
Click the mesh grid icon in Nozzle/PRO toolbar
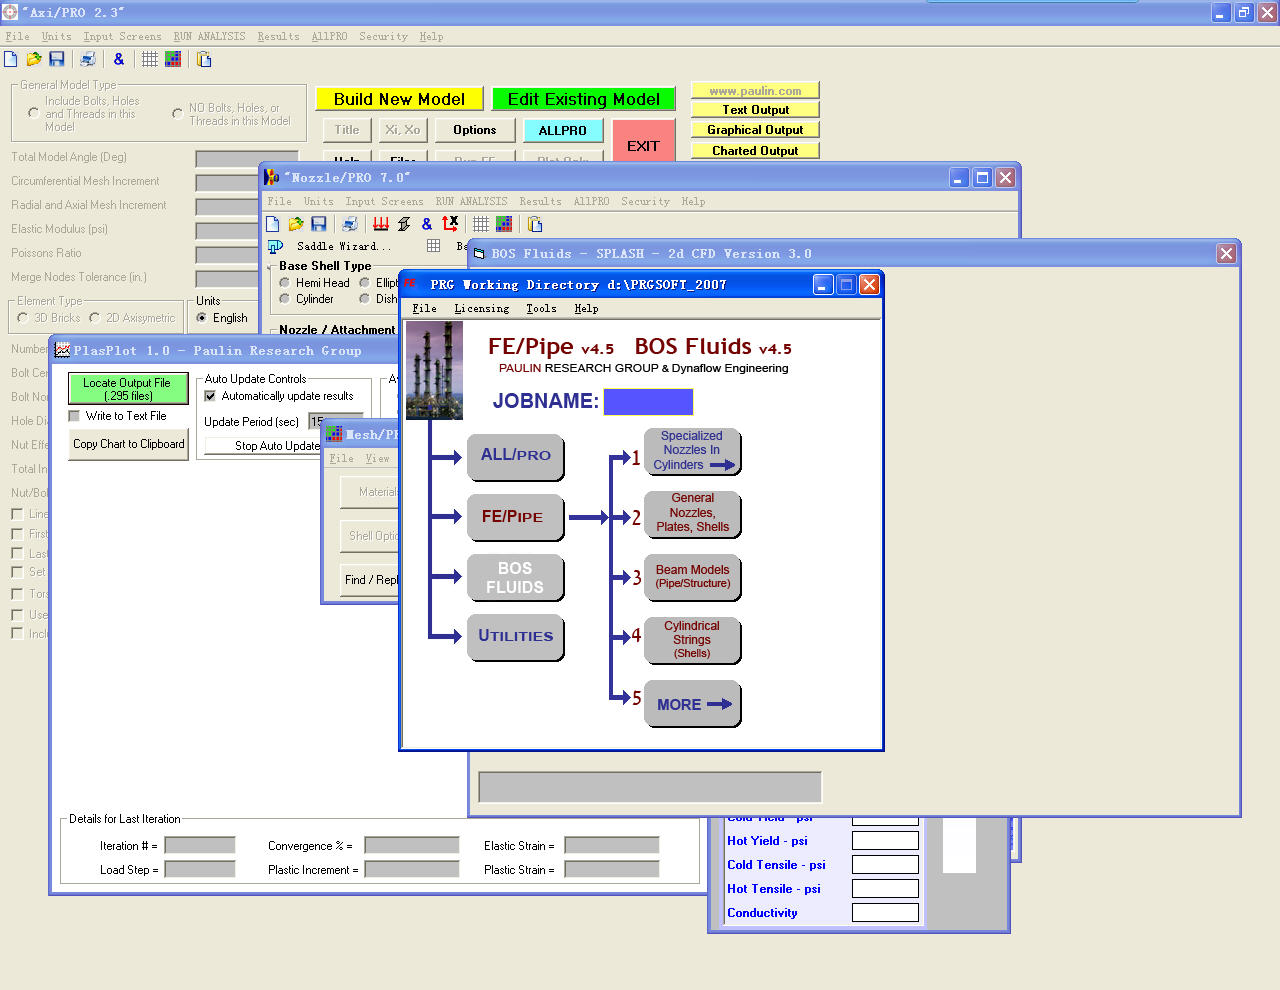(x=481, y=224)
